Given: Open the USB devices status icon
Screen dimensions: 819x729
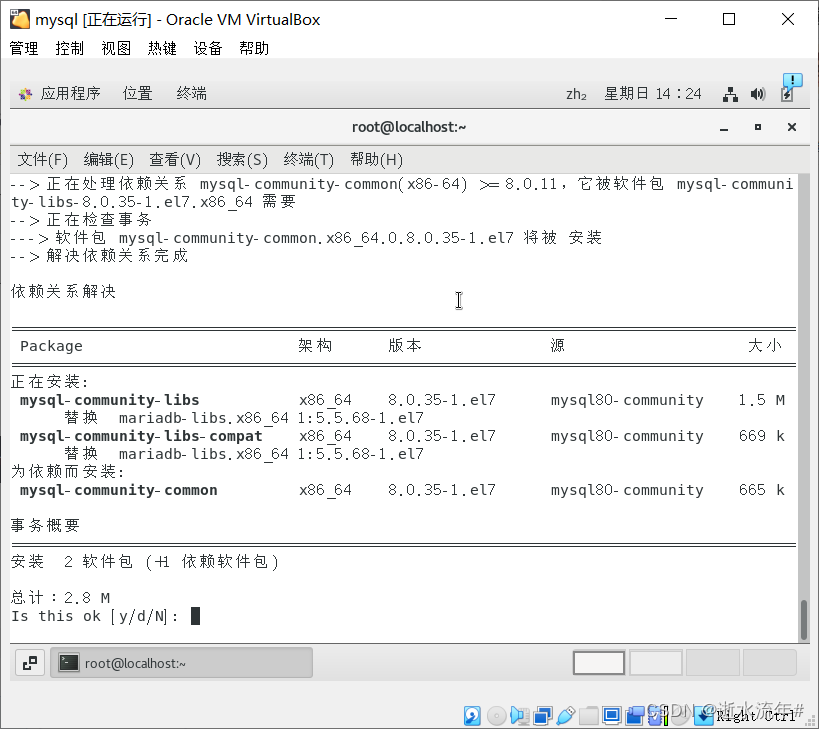Looking at the screenshot, I should coord(566,715).
